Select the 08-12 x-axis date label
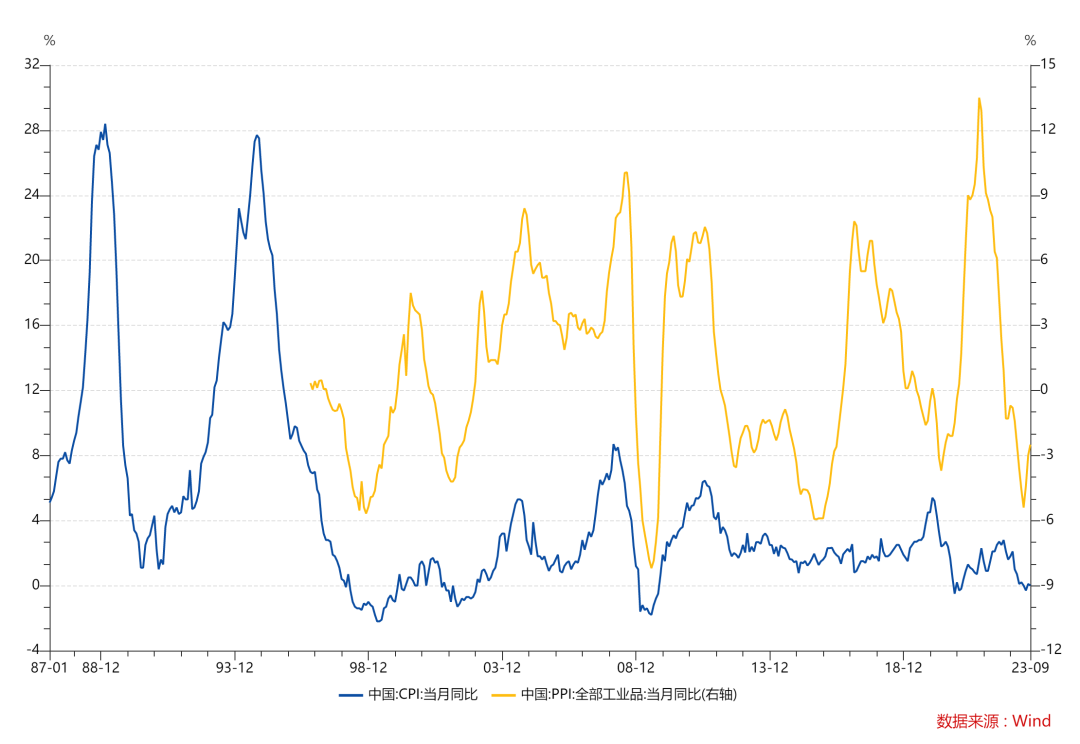 point(636,668)
